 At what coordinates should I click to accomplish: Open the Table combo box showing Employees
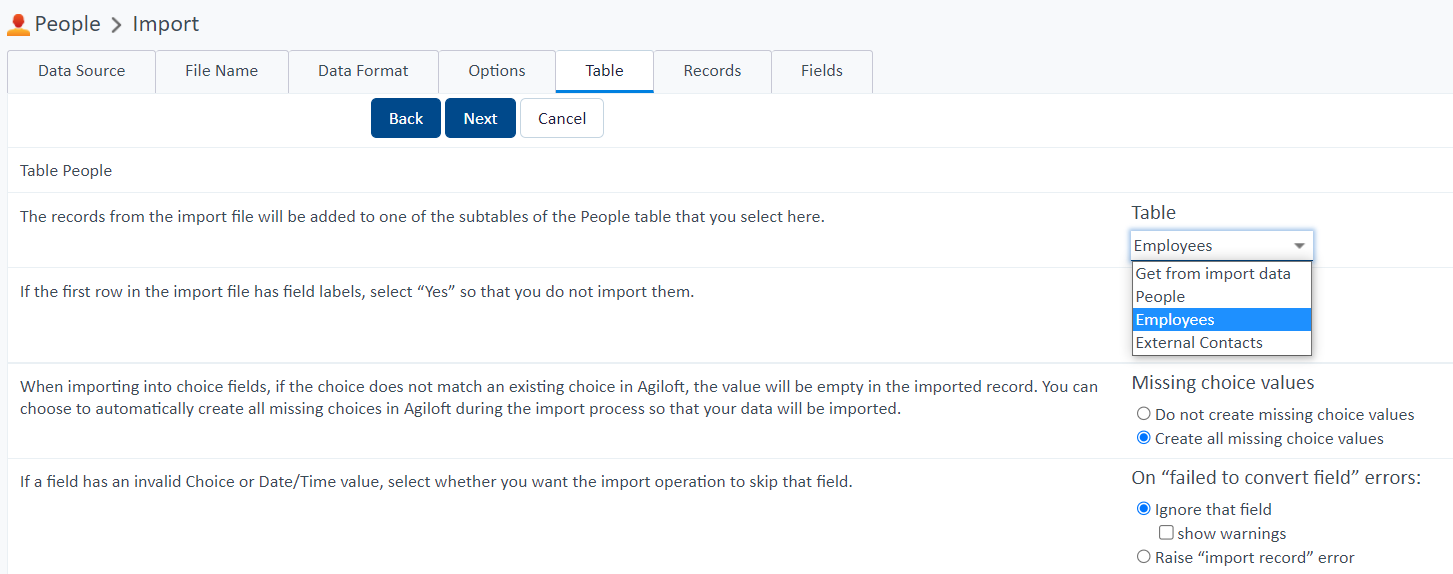[1222, 246]
